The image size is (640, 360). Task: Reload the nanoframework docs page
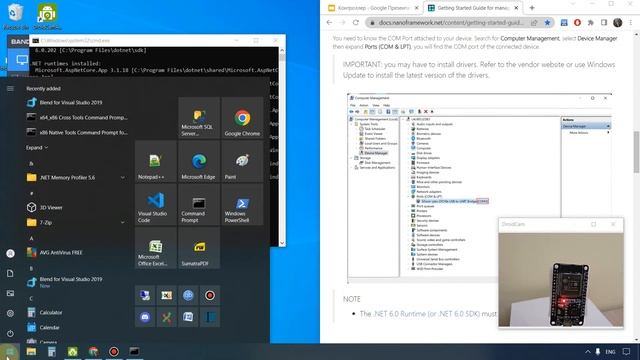(x=356, y=22)
